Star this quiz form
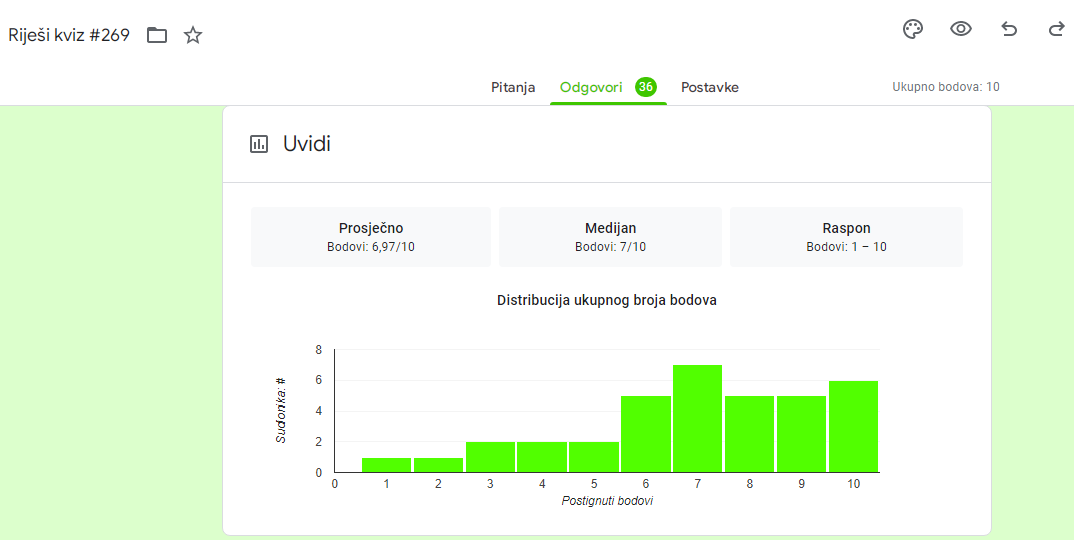 [x=193, y=35]
